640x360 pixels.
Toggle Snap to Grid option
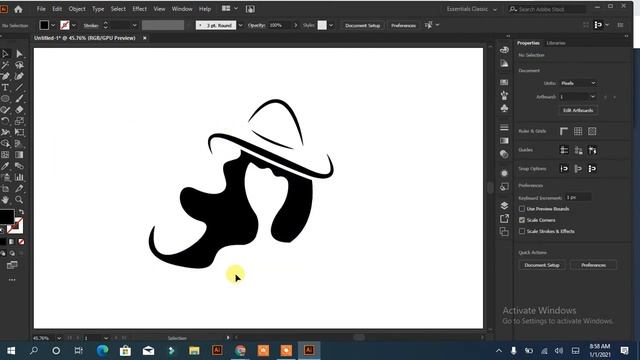578,169
